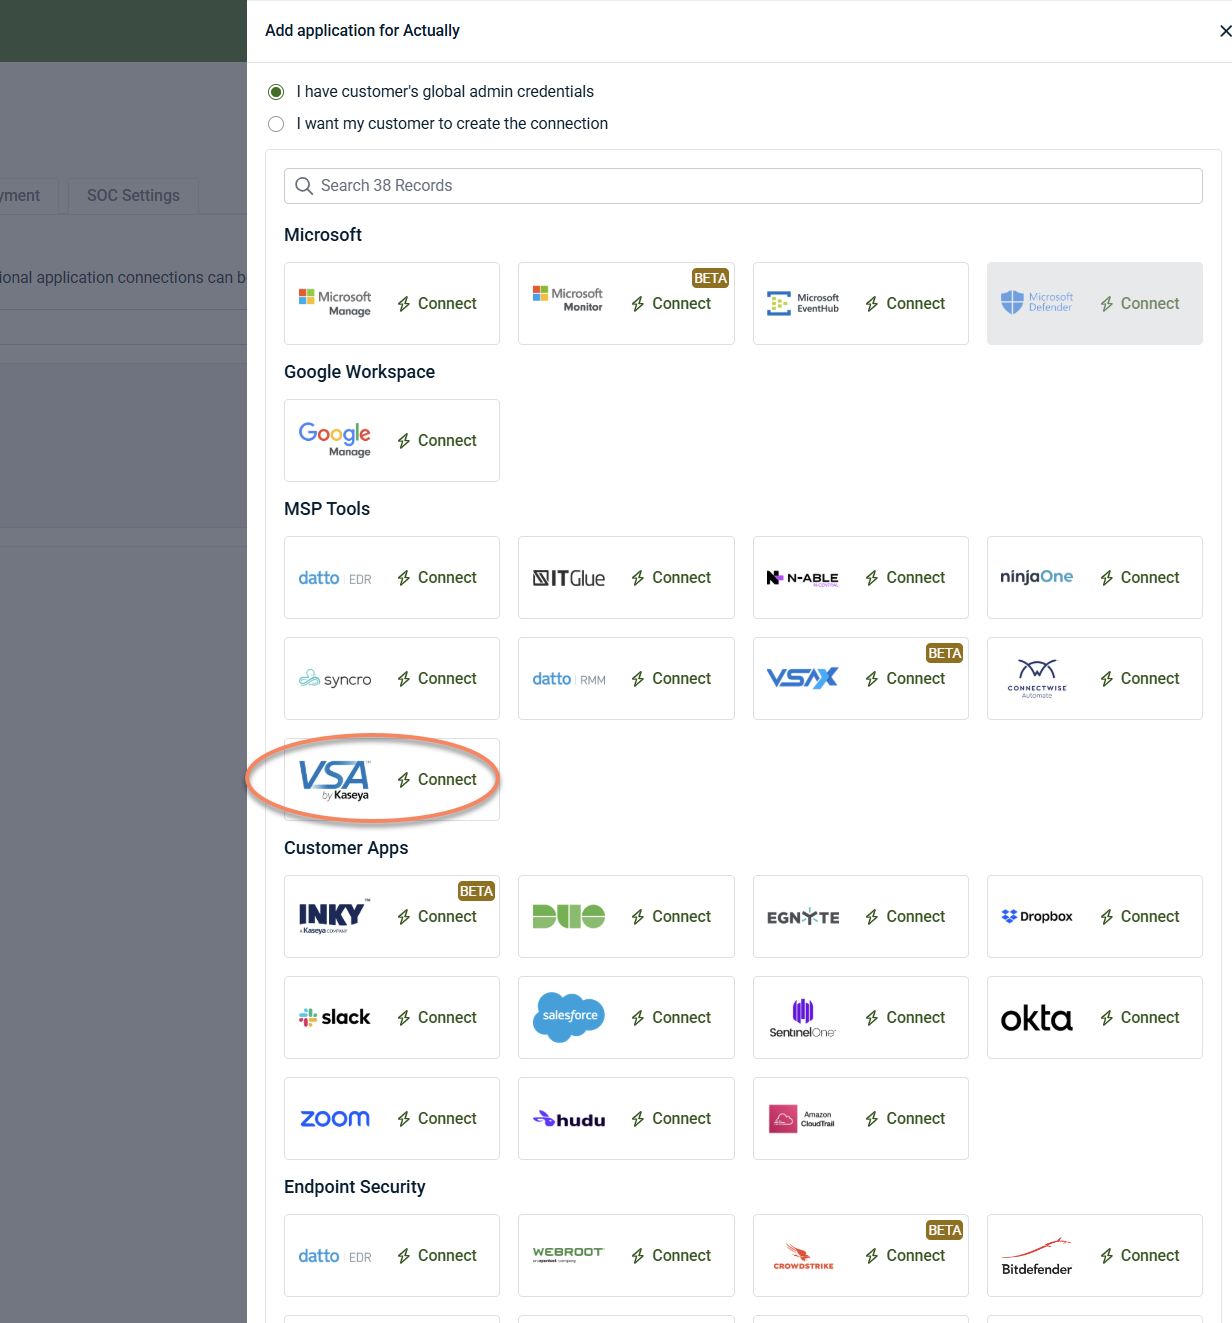
Task: Focus the Search 38 Records field
Action: 743,186
